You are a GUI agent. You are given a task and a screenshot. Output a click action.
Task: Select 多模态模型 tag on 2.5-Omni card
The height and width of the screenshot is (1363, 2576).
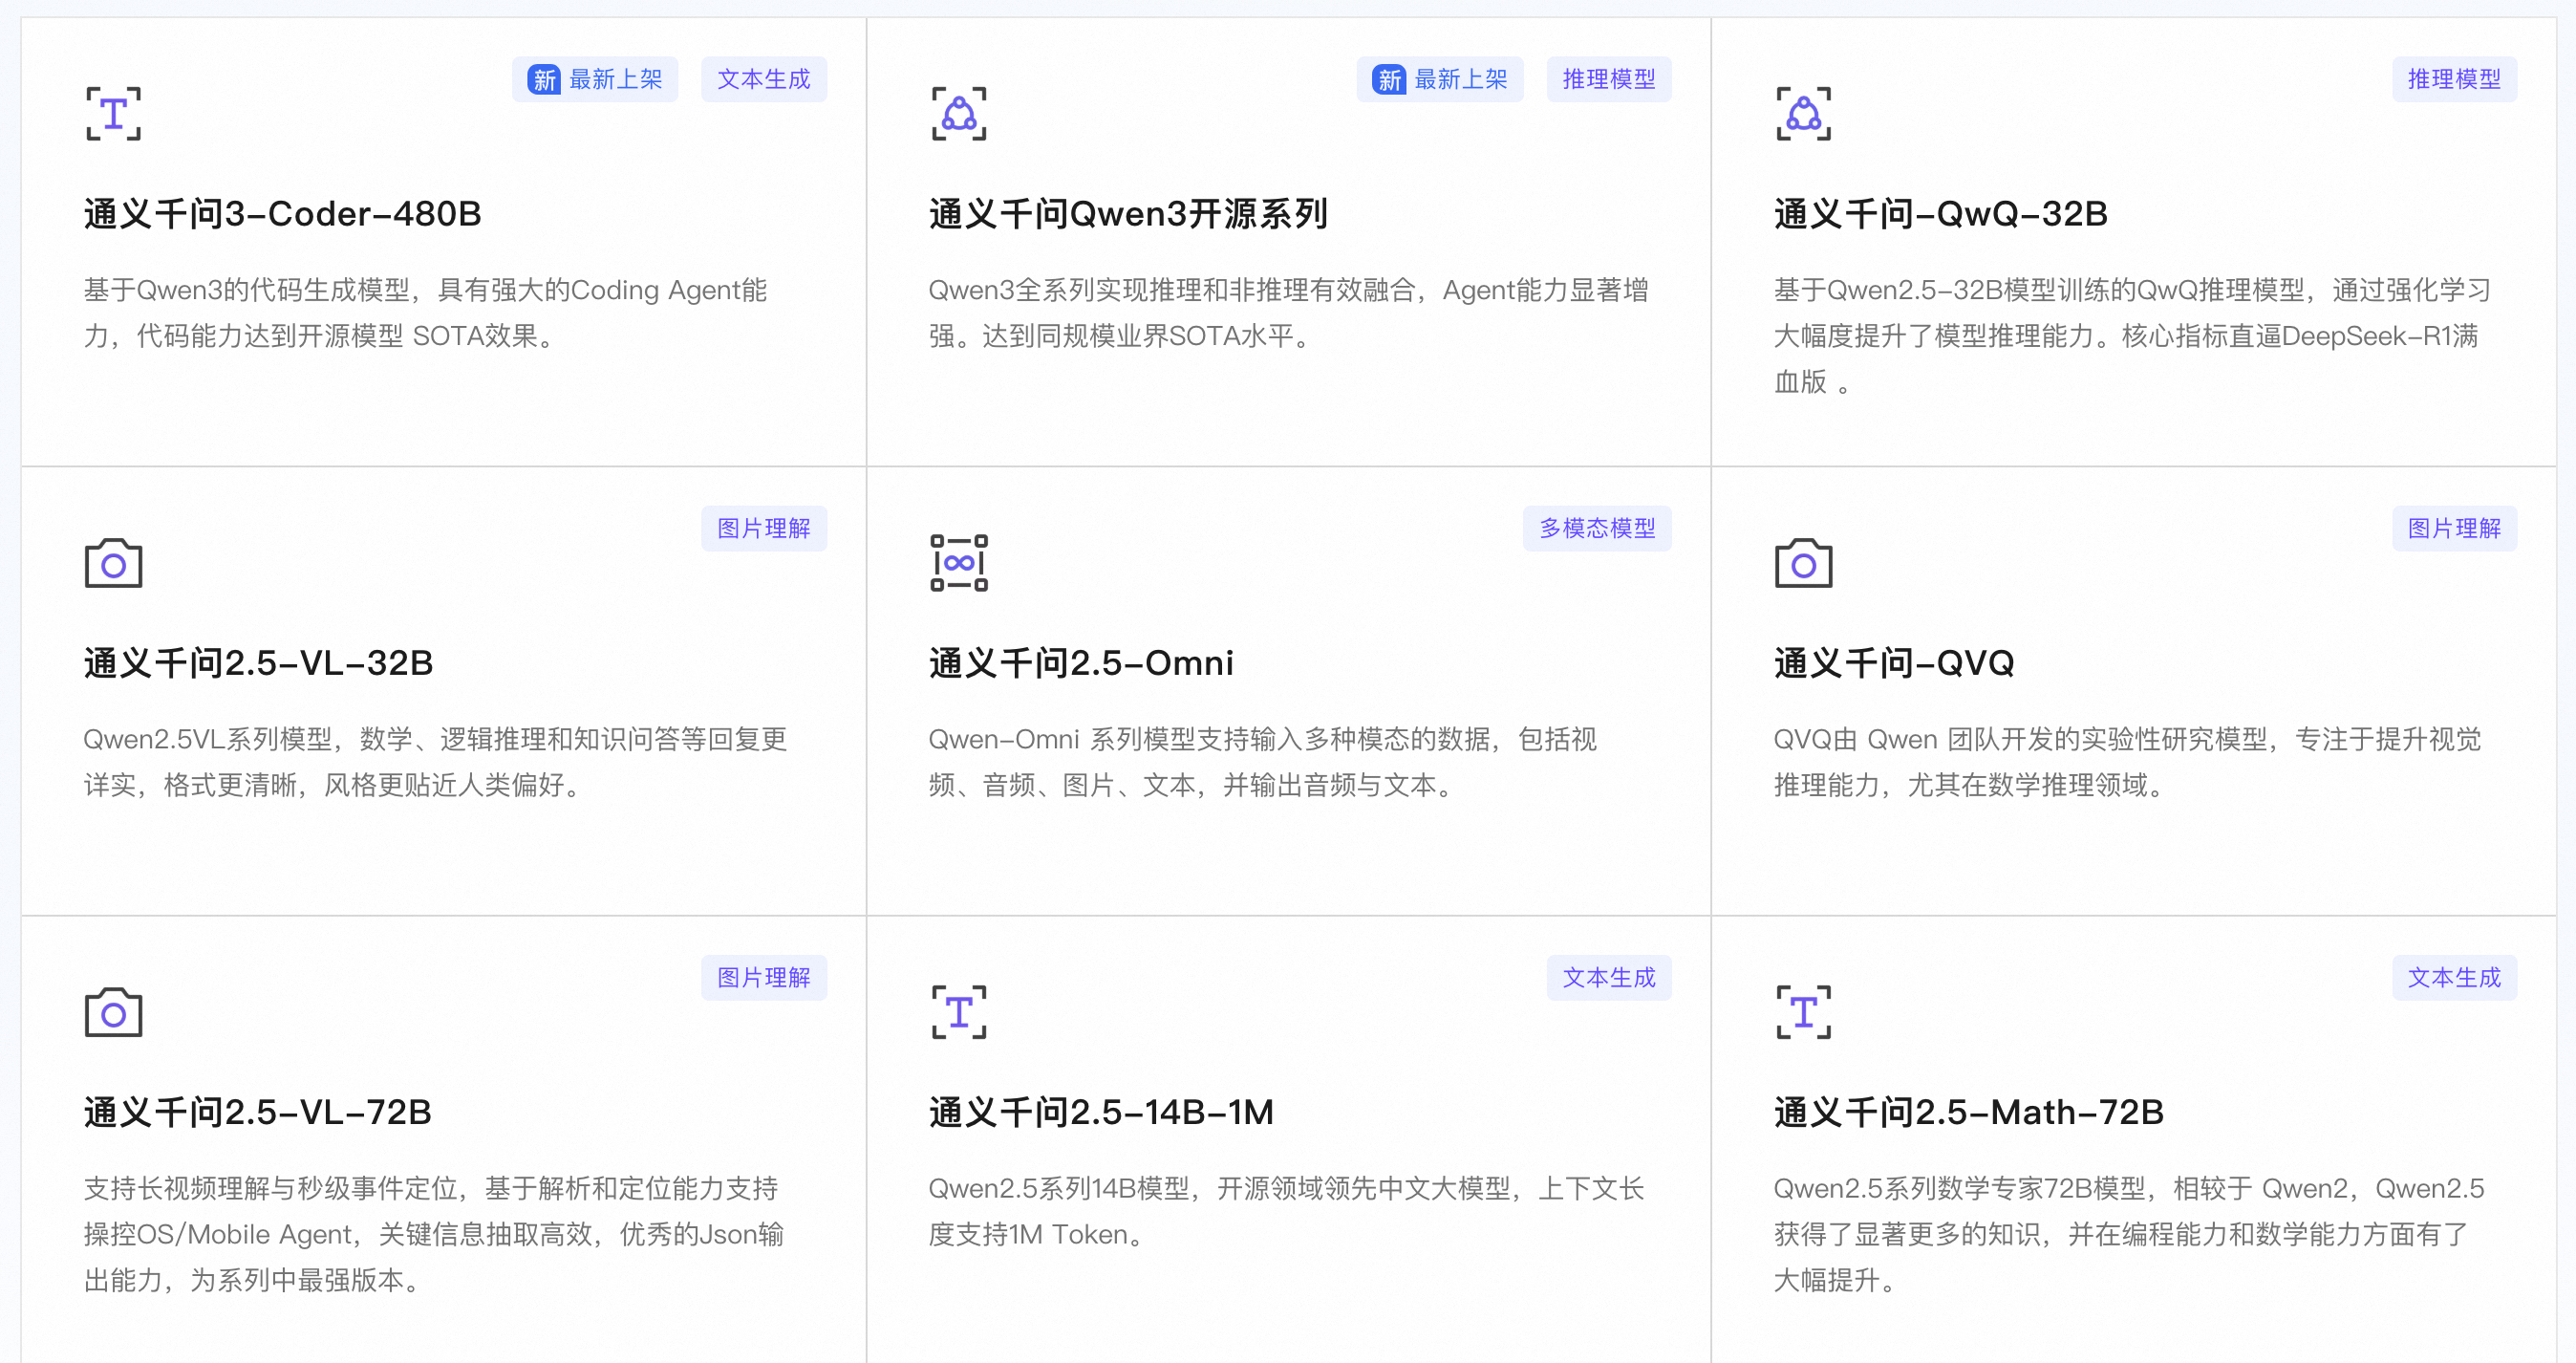1597,528
